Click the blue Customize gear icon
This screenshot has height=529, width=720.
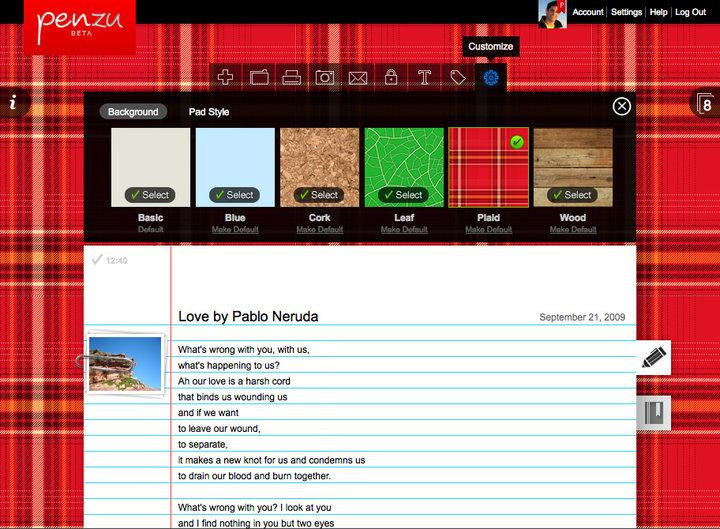click(490, 77)
